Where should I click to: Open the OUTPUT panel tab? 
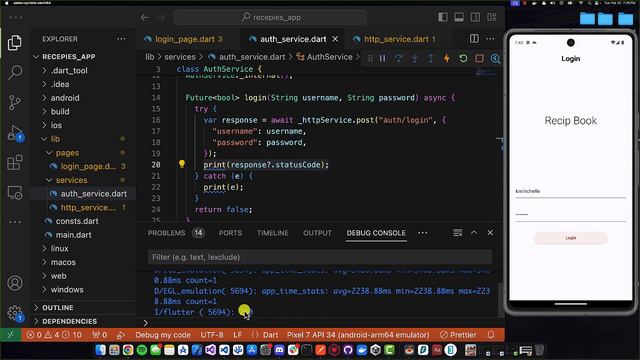317,233
